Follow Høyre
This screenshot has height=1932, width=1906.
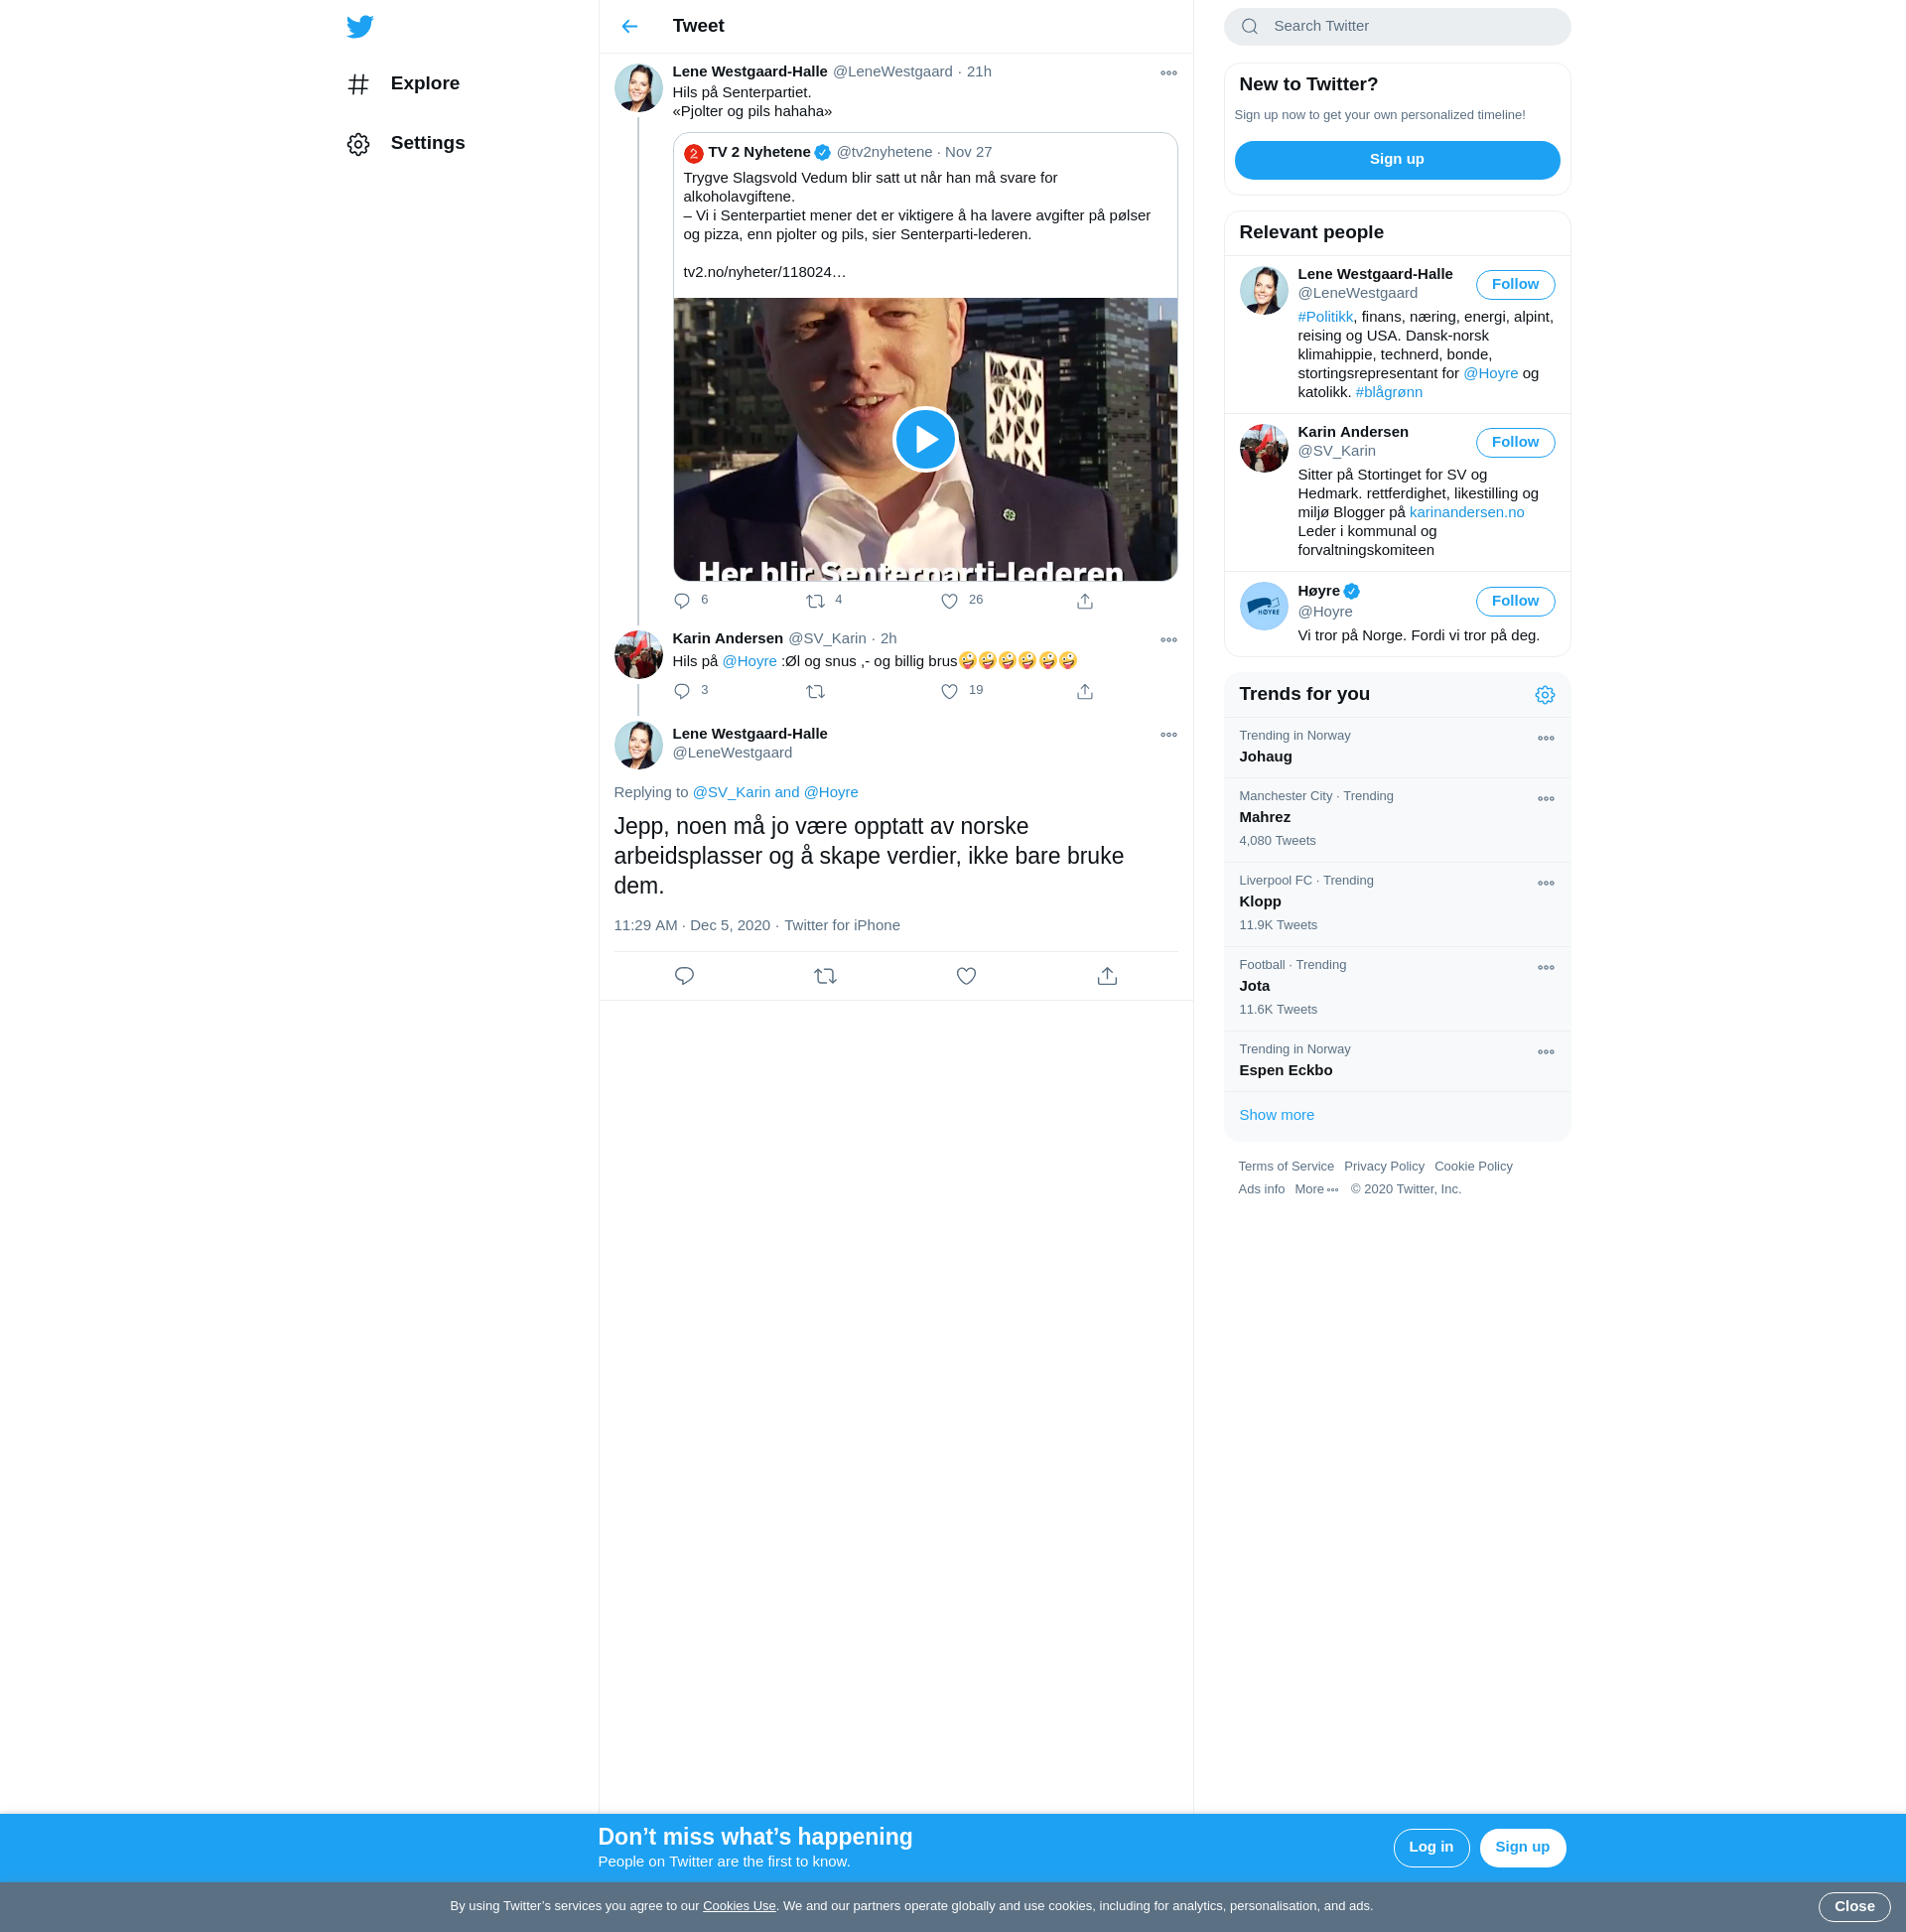click(x=1514, y=602)
